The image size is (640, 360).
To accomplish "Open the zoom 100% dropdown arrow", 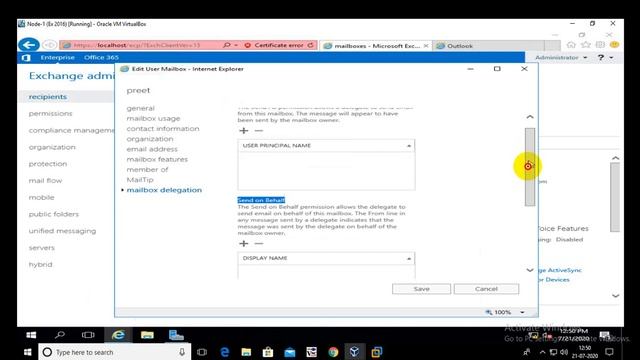I will (522, 312).
